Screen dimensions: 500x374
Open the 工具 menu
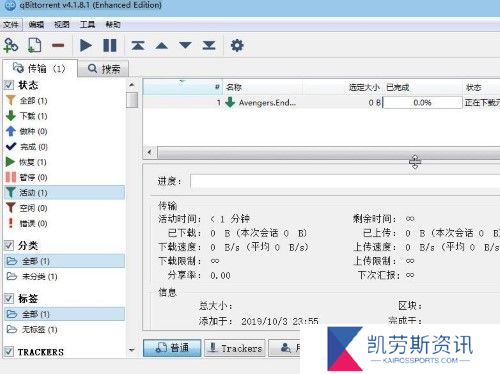tap(87, 25)
